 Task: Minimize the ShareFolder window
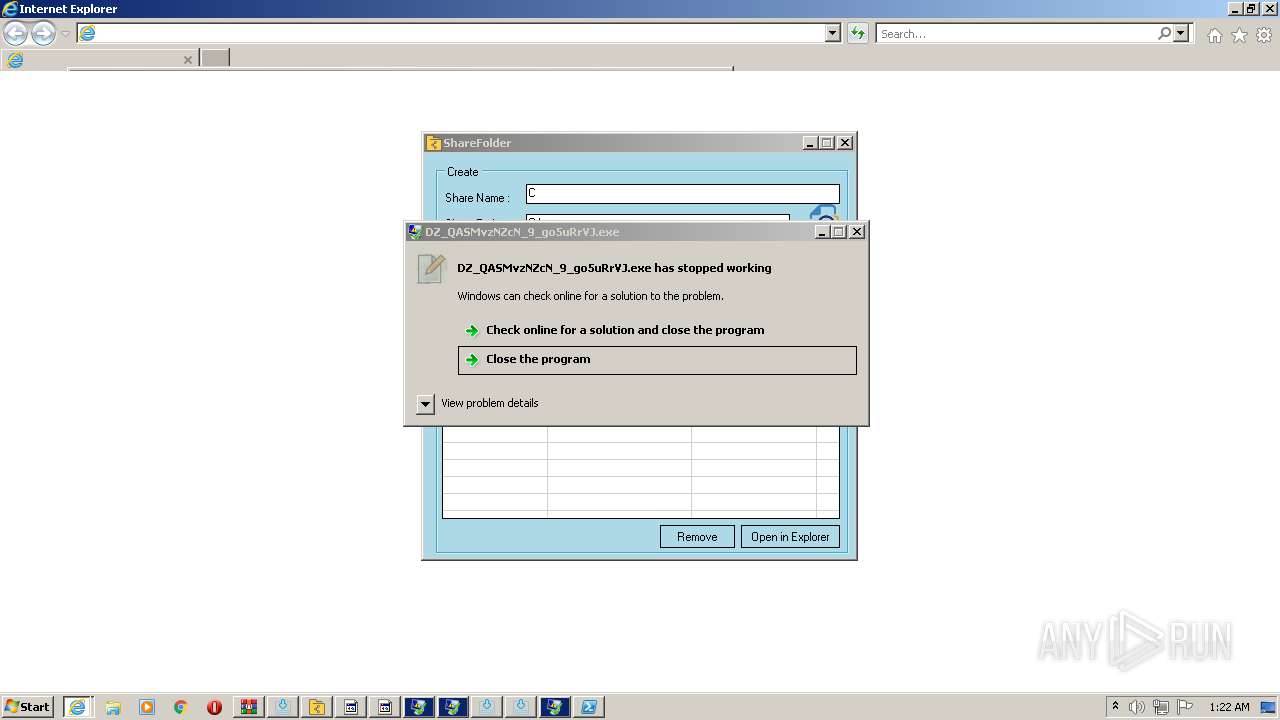(x=810, y=143)
